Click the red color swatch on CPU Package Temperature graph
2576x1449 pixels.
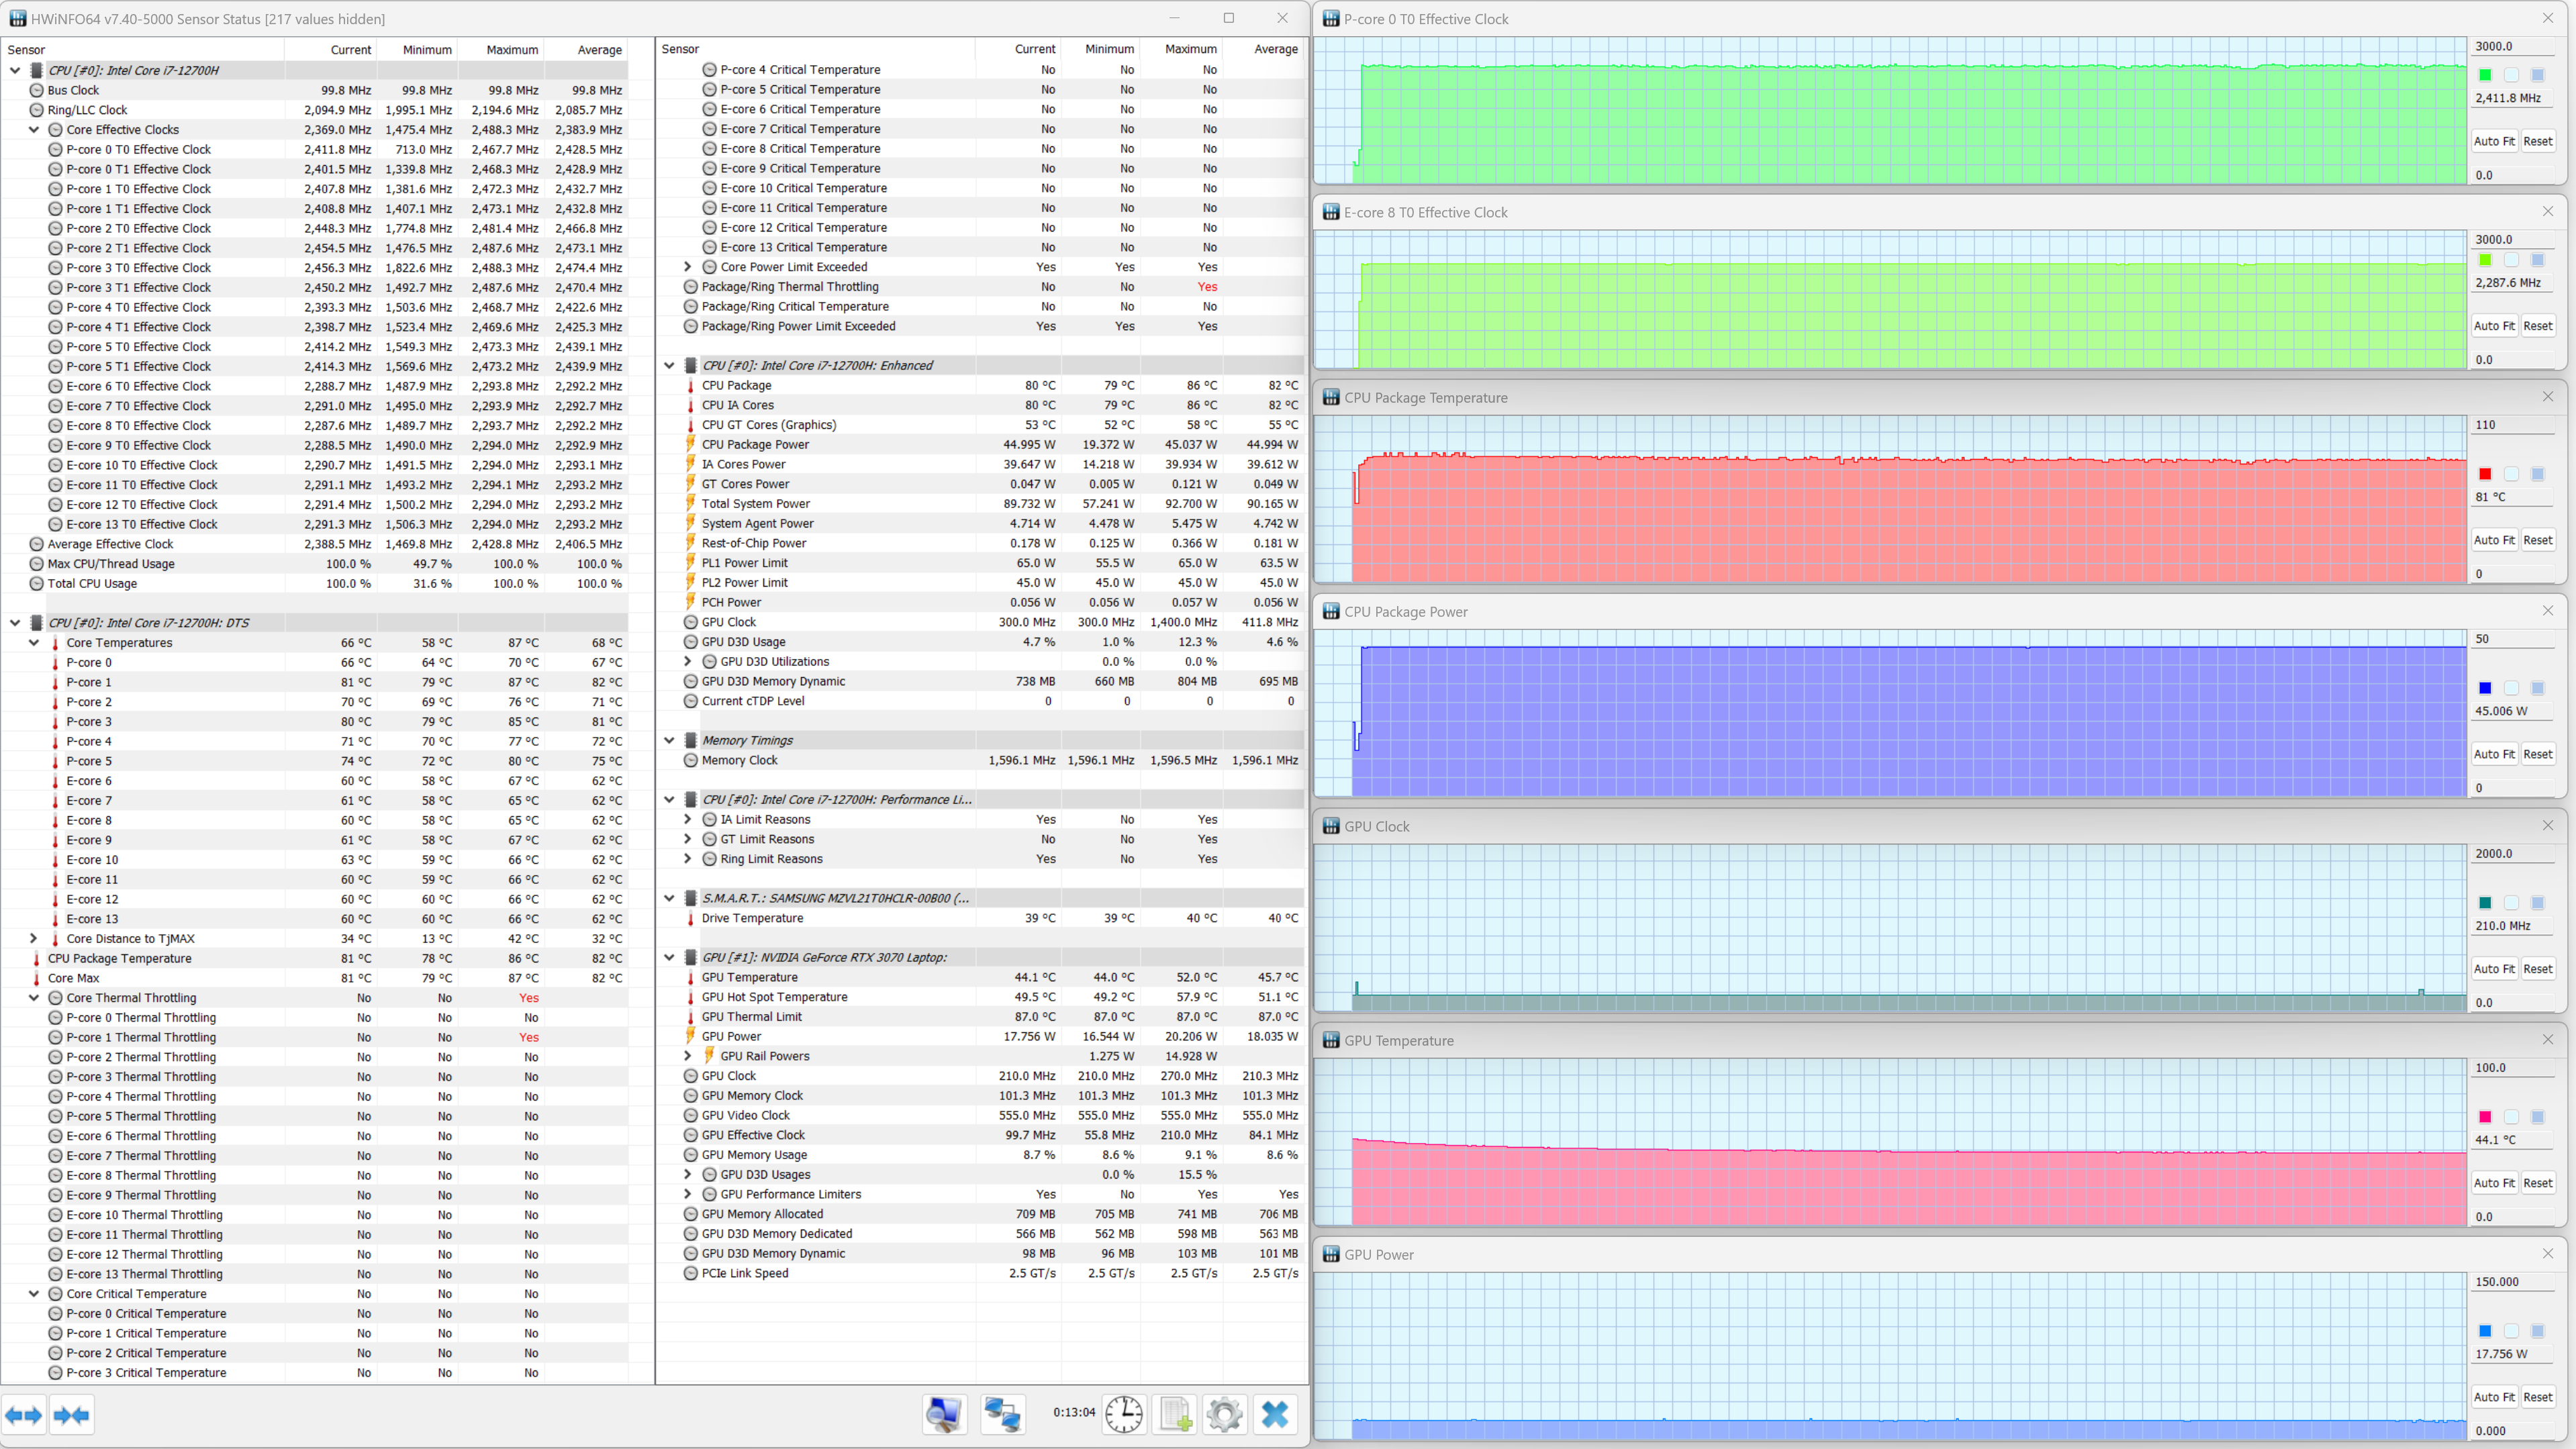click(2485, 474)
